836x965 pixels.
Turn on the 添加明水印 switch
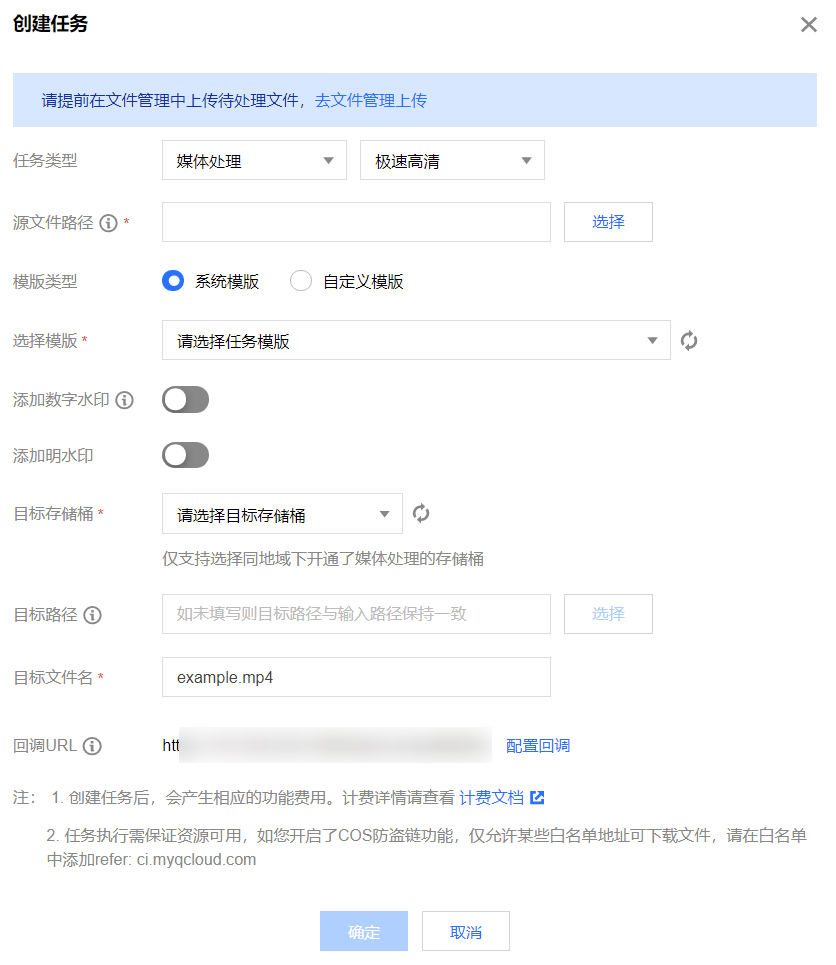(x=185, y=456)
